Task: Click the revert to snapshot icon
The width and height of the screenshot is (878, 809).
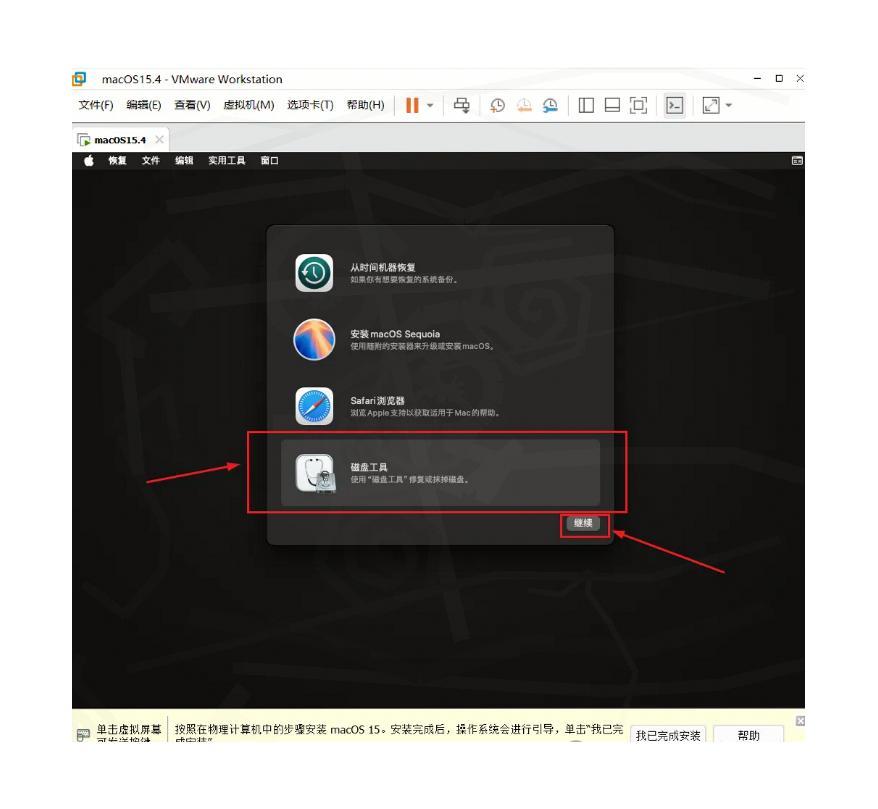Action: (x=524, y=105)
